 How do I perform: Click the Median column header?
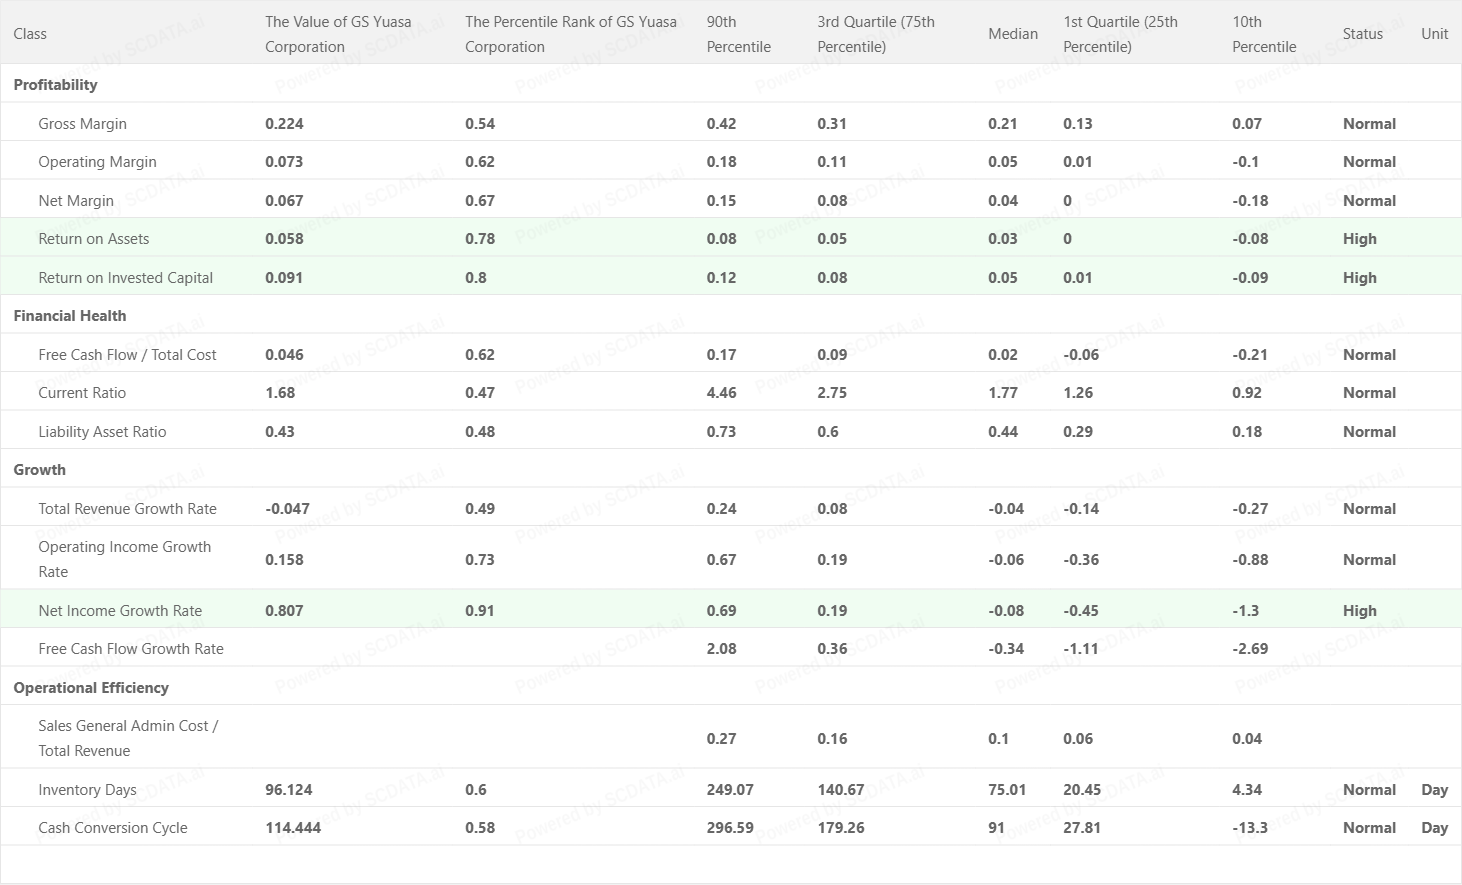click(x=1013, y=34)
